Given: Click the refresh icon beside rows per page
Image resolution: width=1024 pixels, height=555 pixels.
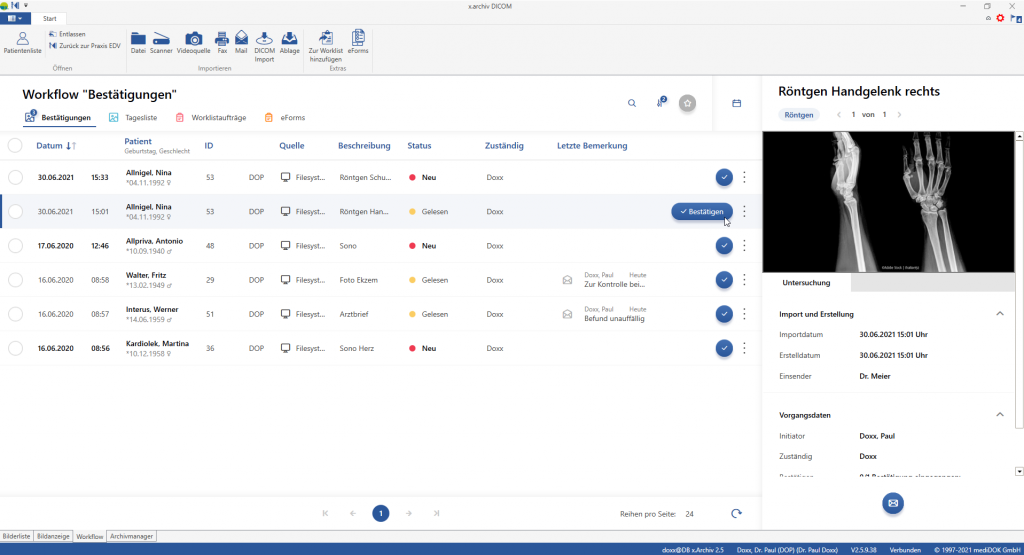Looking at the screenshot, I should coord(737,513).
